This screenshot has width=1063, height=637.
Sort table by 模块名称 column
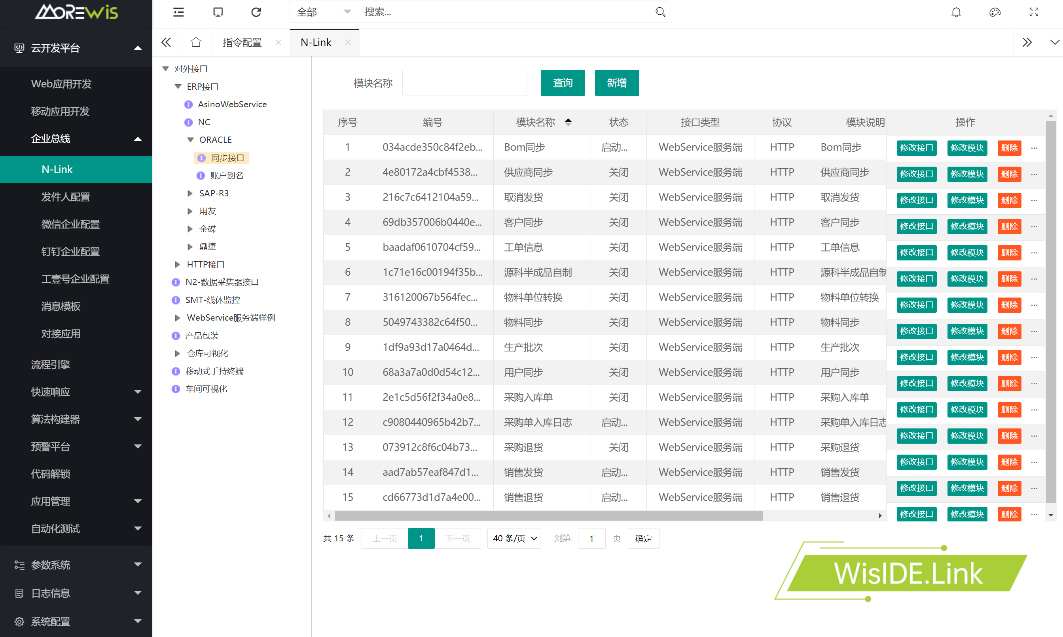click(x=568, y=122)
